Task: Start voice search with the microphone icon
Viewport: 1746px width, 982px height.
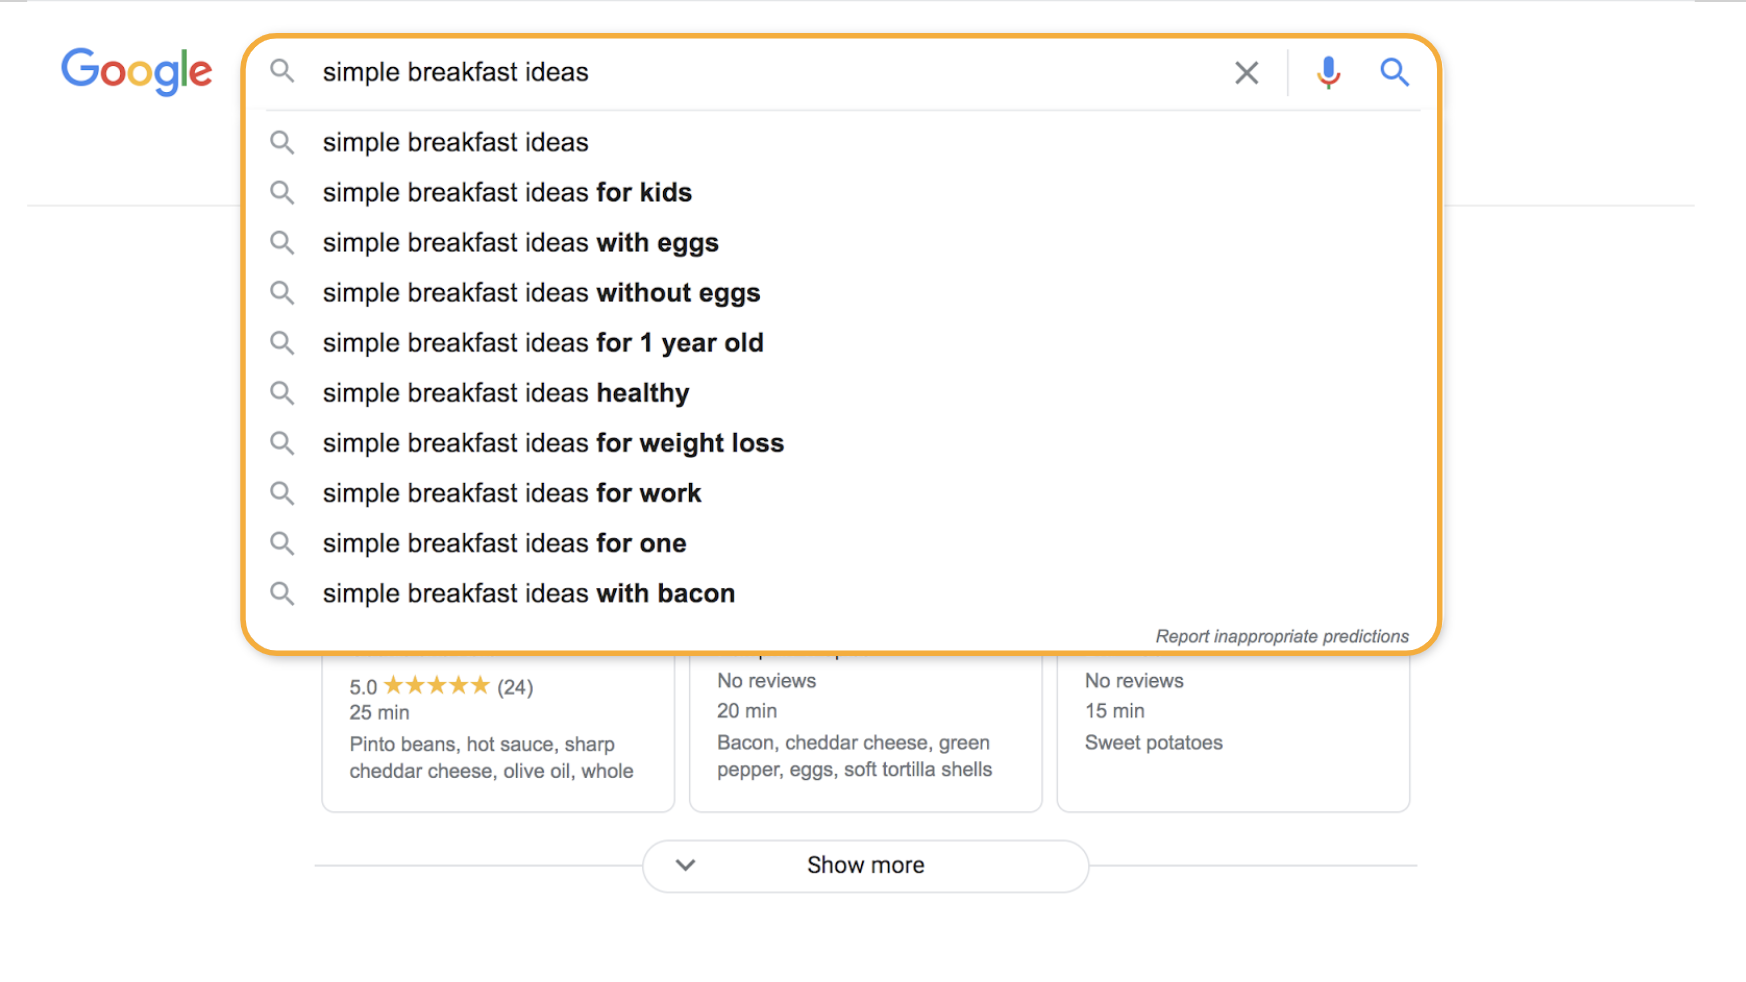Action: [1328, 73]
